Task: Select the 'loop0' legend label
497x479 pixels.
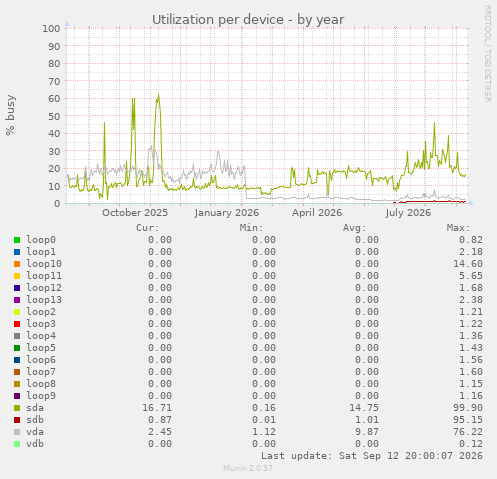Action: pos(41,240)
